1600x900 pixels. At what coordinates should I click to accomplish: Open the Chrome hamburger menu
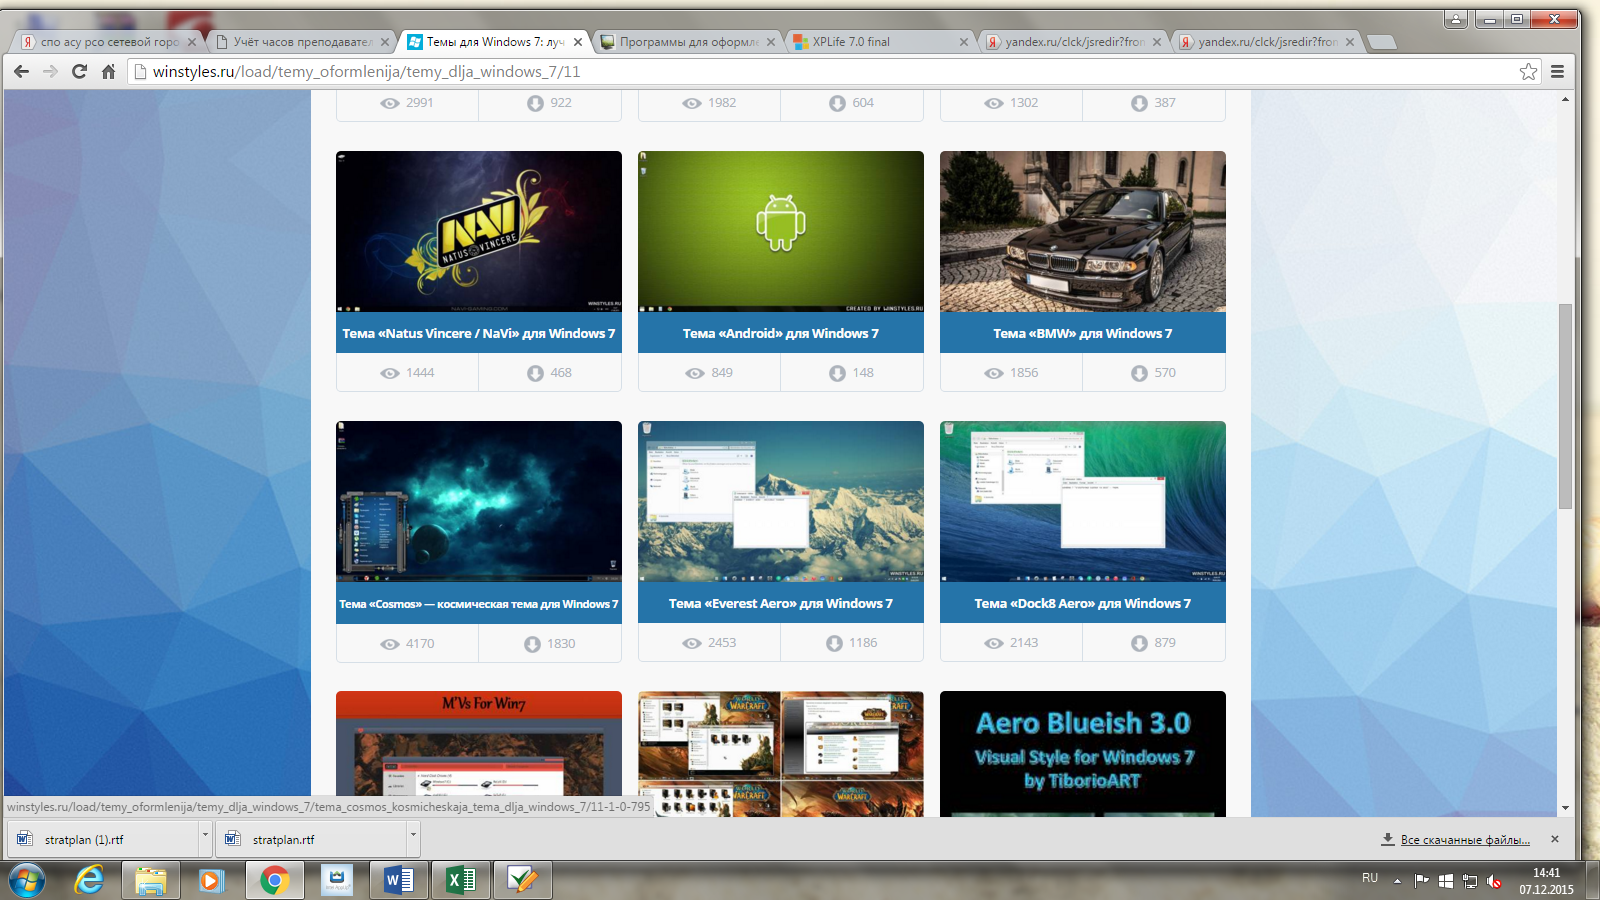[x=1557, y=71]
